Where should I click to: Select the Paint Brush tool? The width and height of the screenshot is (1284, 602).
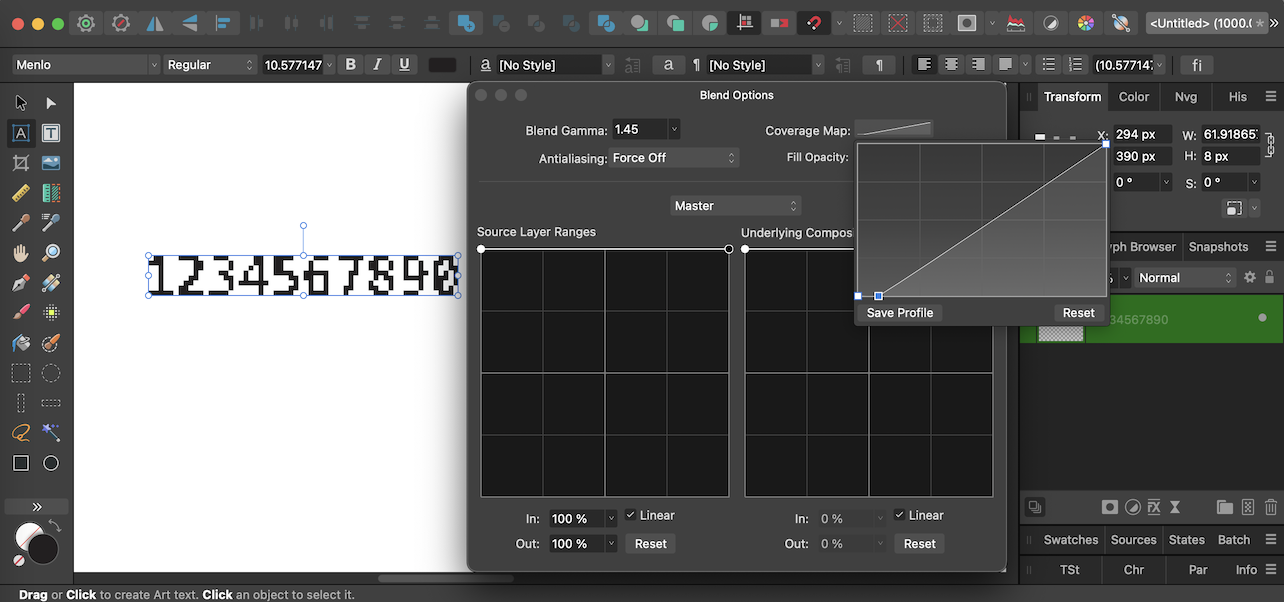21,311
